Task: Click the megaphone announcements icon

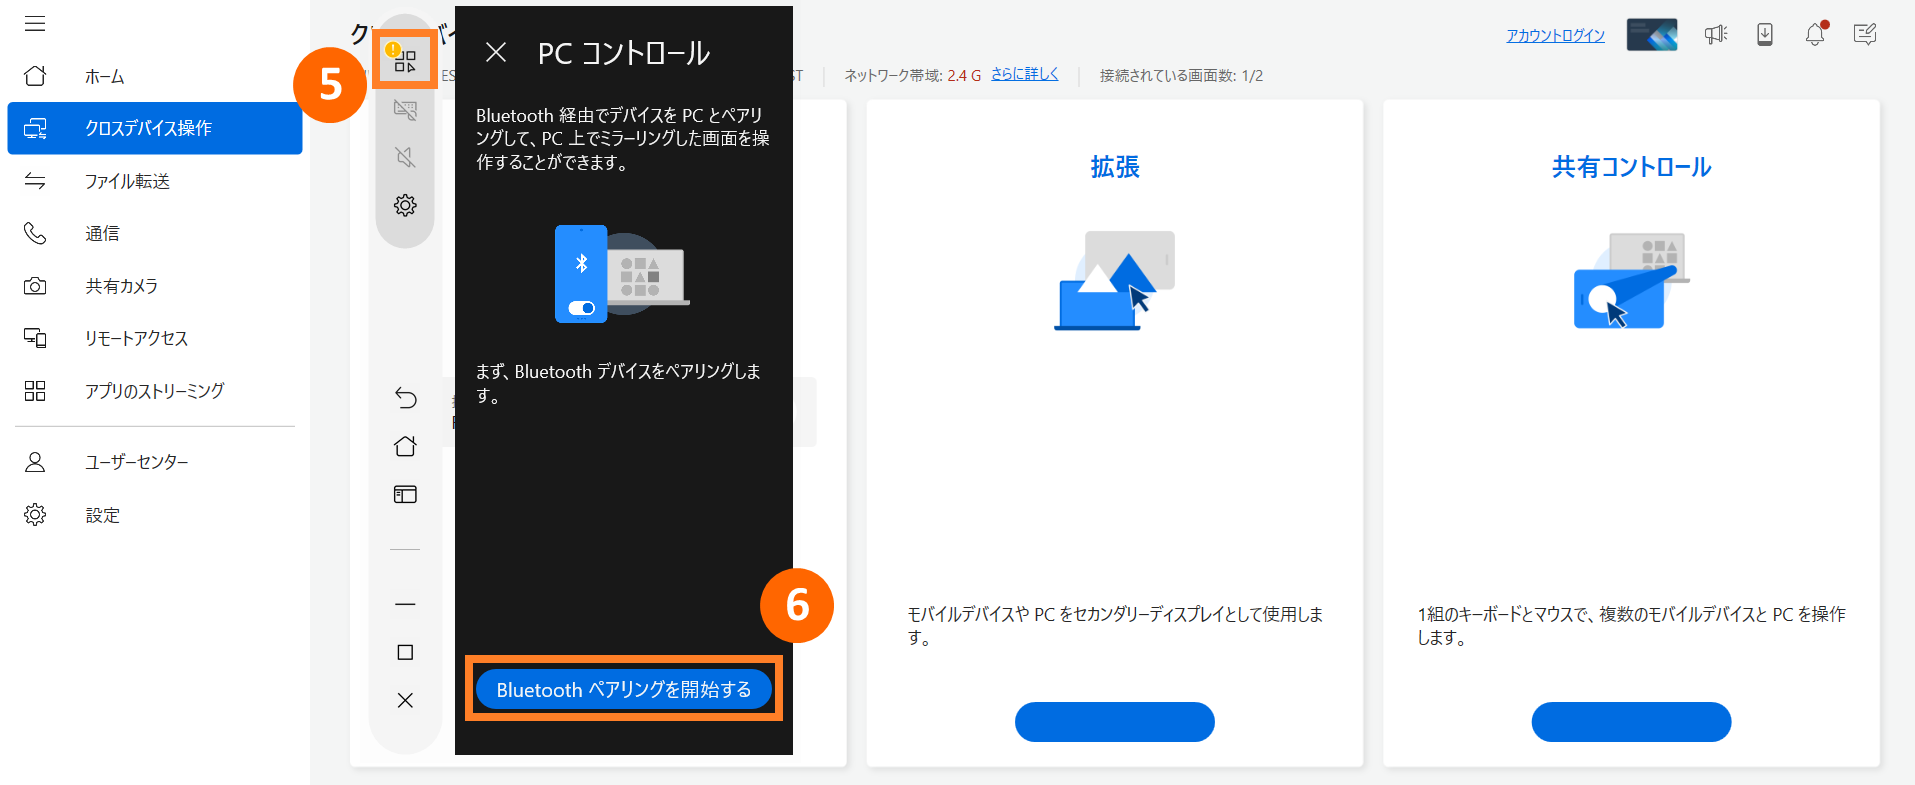Action: [x=1716, y=35]
